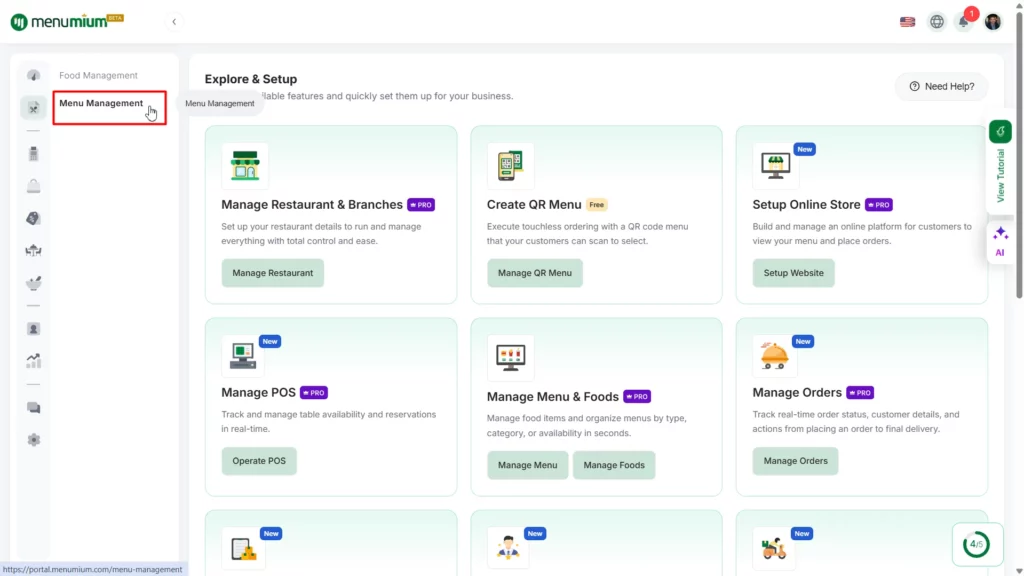The image size is (1024, 576).
Task: Click the Manage Orders card title
Action: tap(797, 392)
